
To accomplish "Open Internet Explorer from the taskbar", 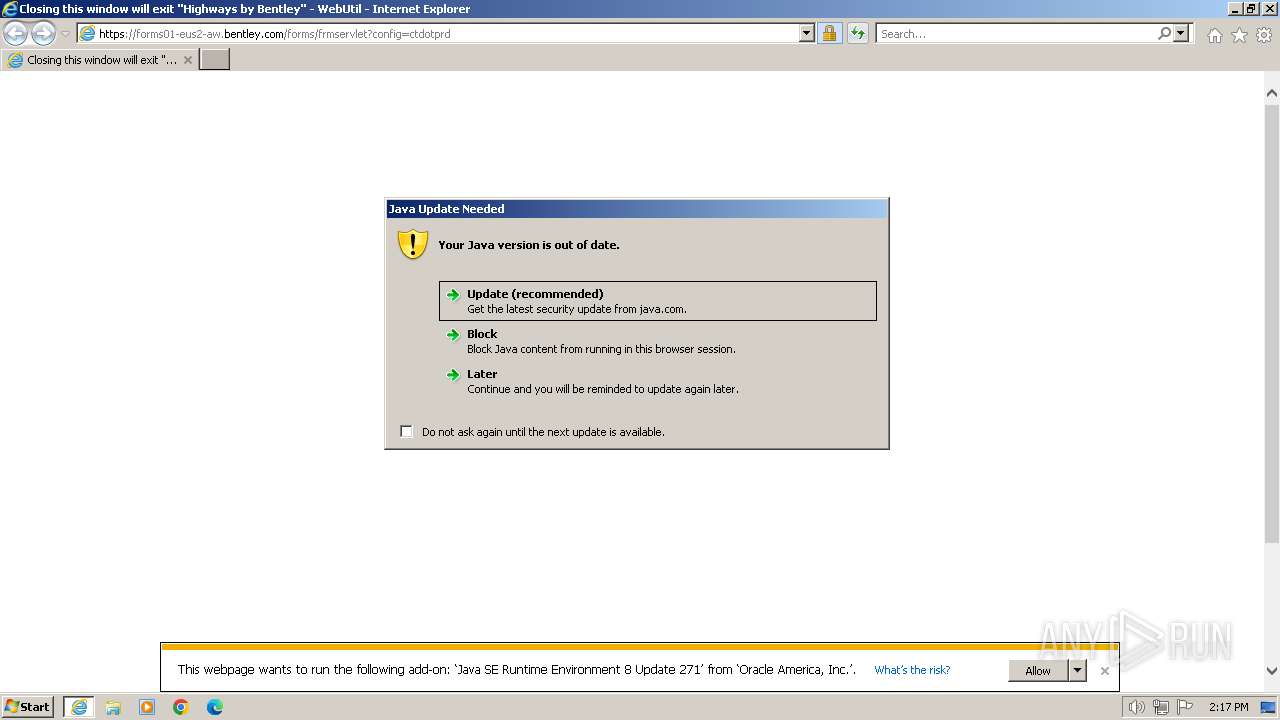I will (x=79, y=707).
